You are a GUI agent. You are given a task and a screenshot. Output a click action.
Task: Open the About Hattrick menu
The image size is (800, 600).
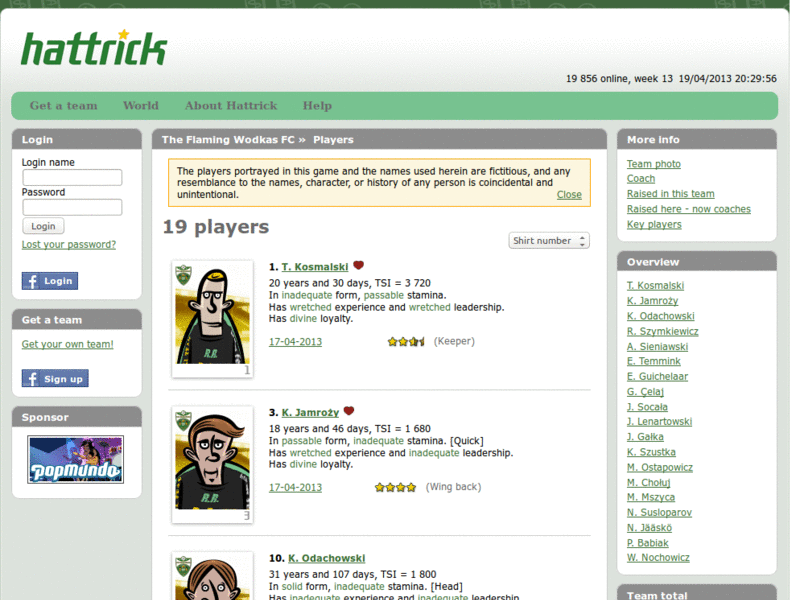point(231,106)
